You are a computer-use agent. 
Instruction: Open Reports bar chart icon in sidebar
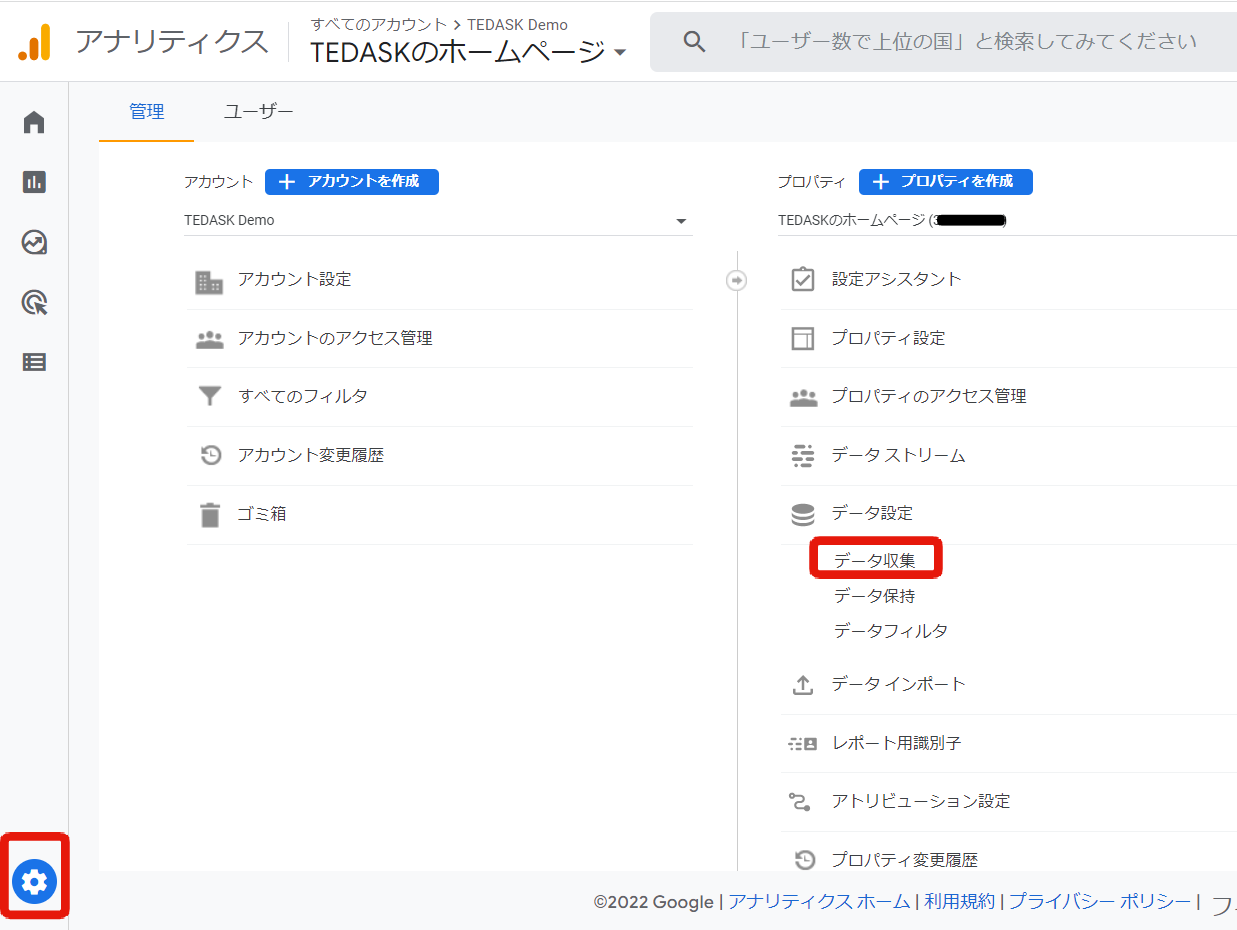tap(34, 182)
